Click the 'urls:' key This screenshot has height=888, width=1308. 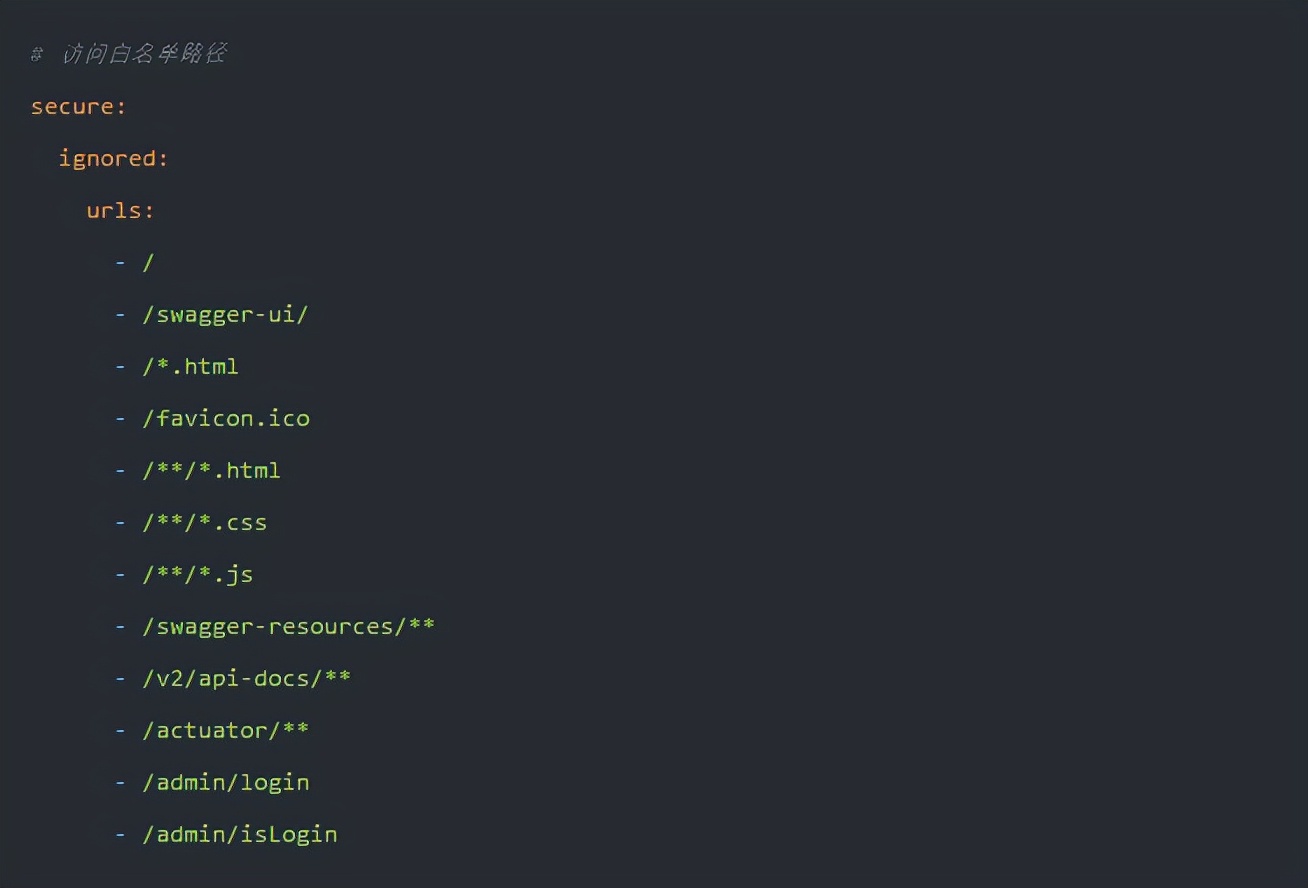pos(120,210)
